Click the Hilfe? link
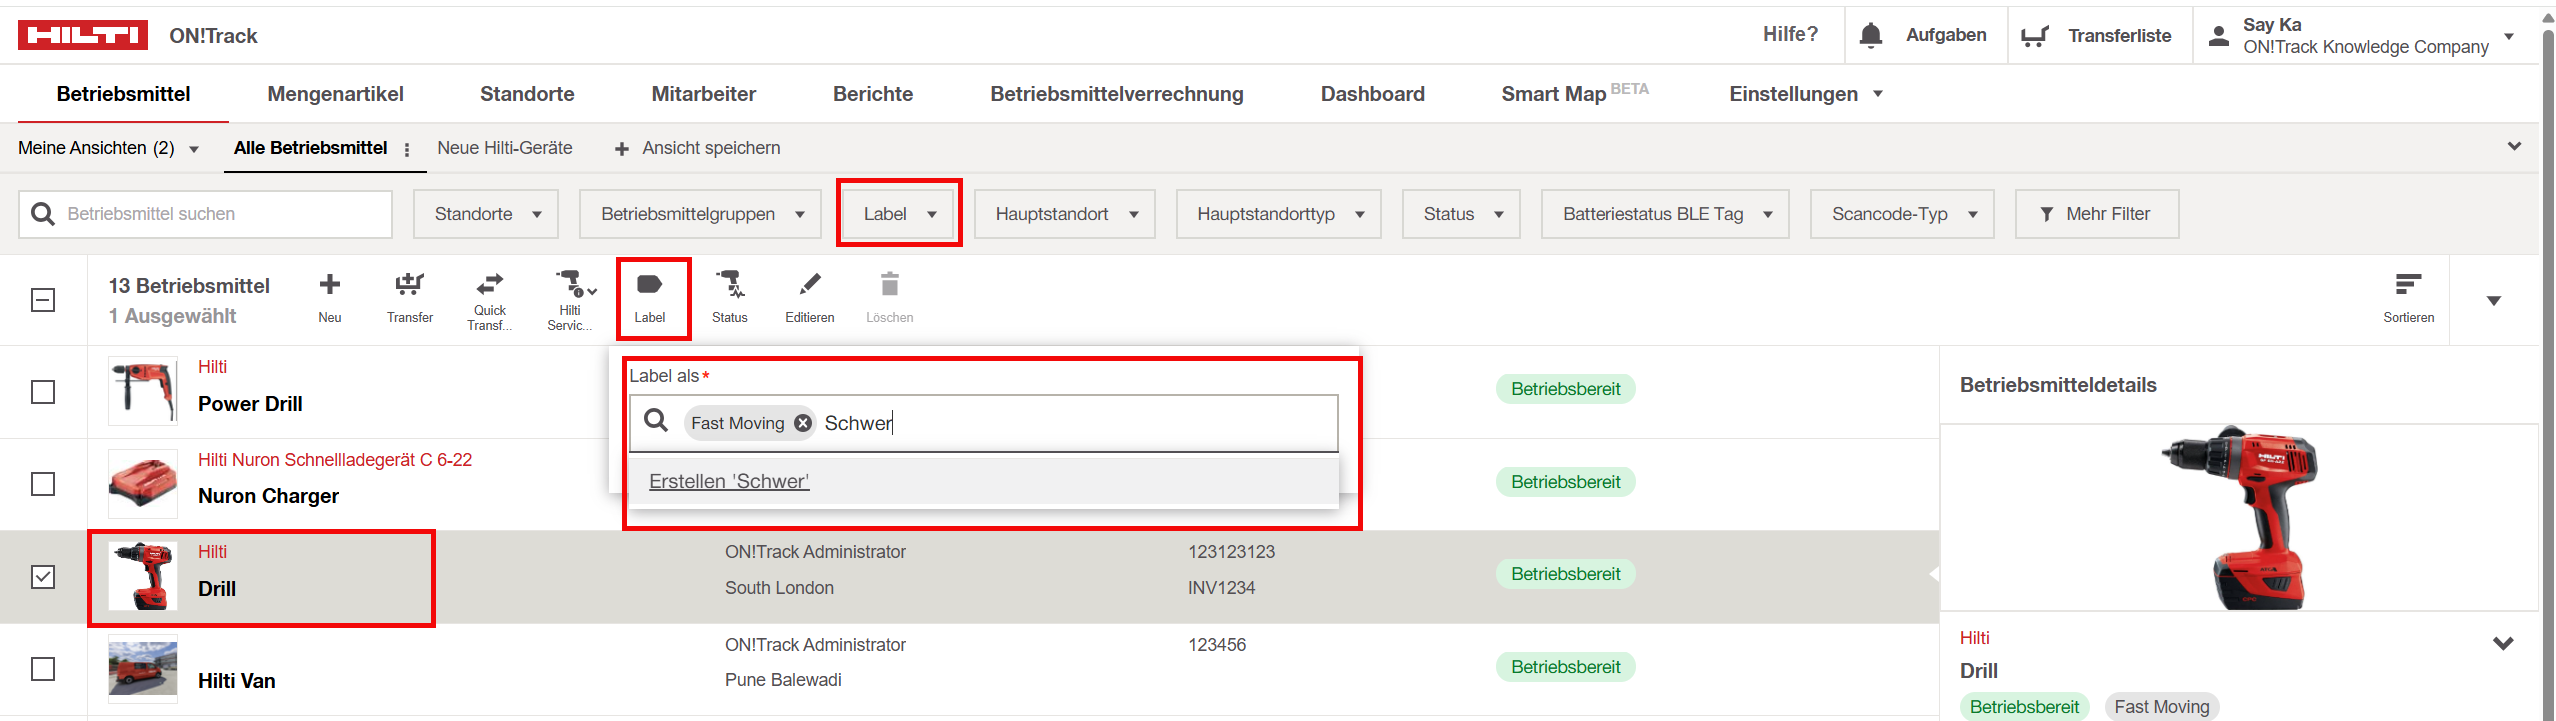This screenshot has height=721, width=2556. 1790,34
